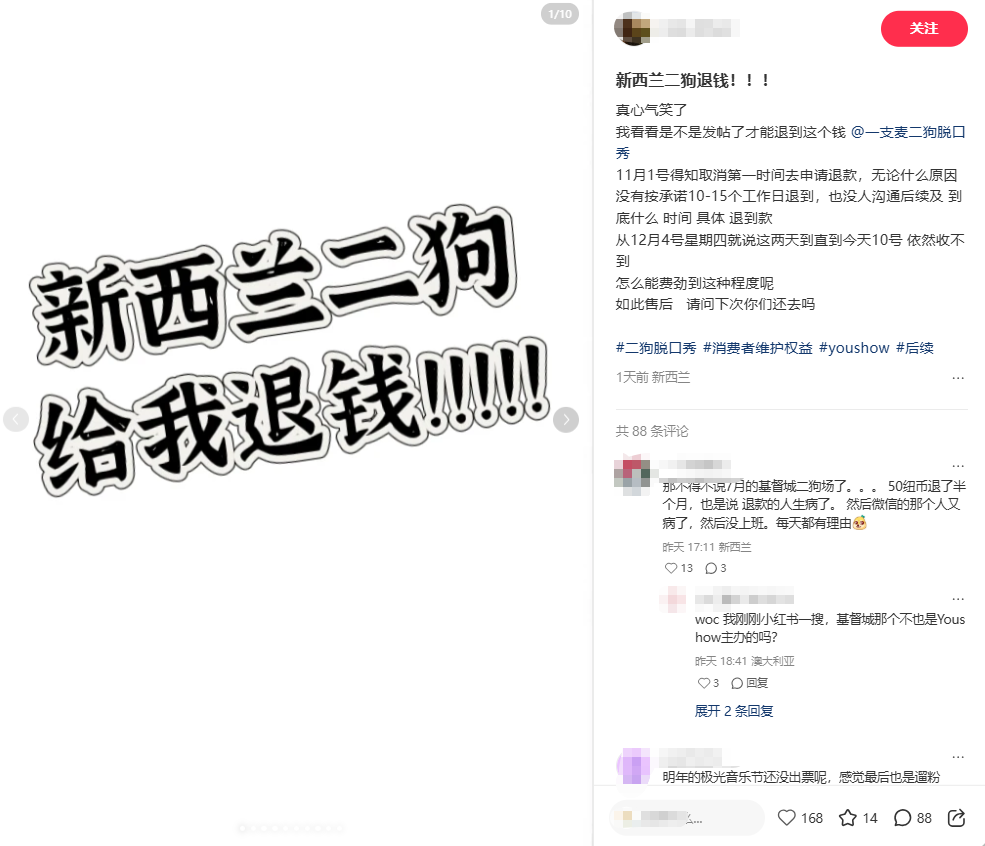Open the post author's avatar profile

coord(632,28)
